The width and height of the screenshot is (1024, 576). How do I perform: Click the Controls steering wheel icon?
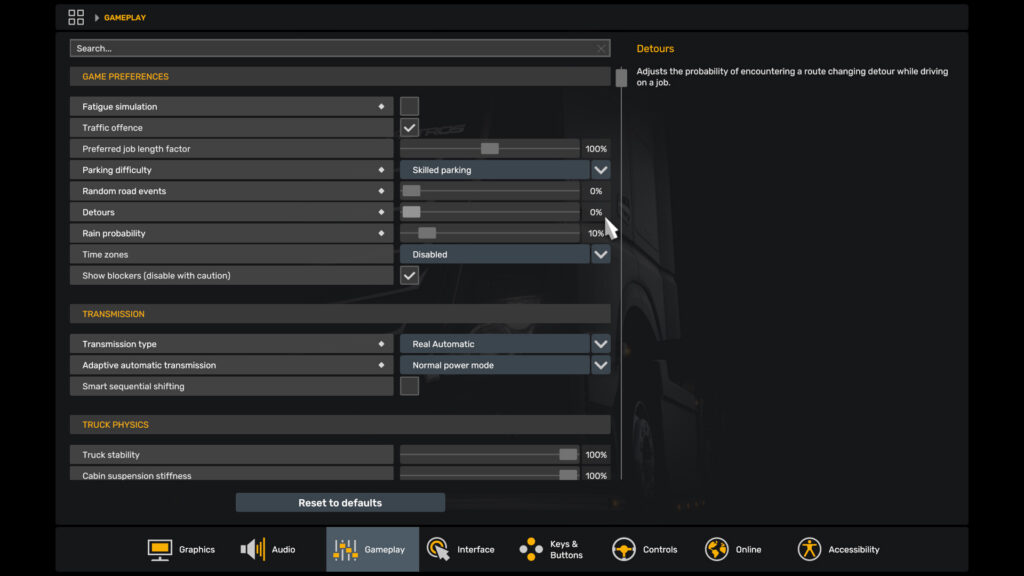623,549
